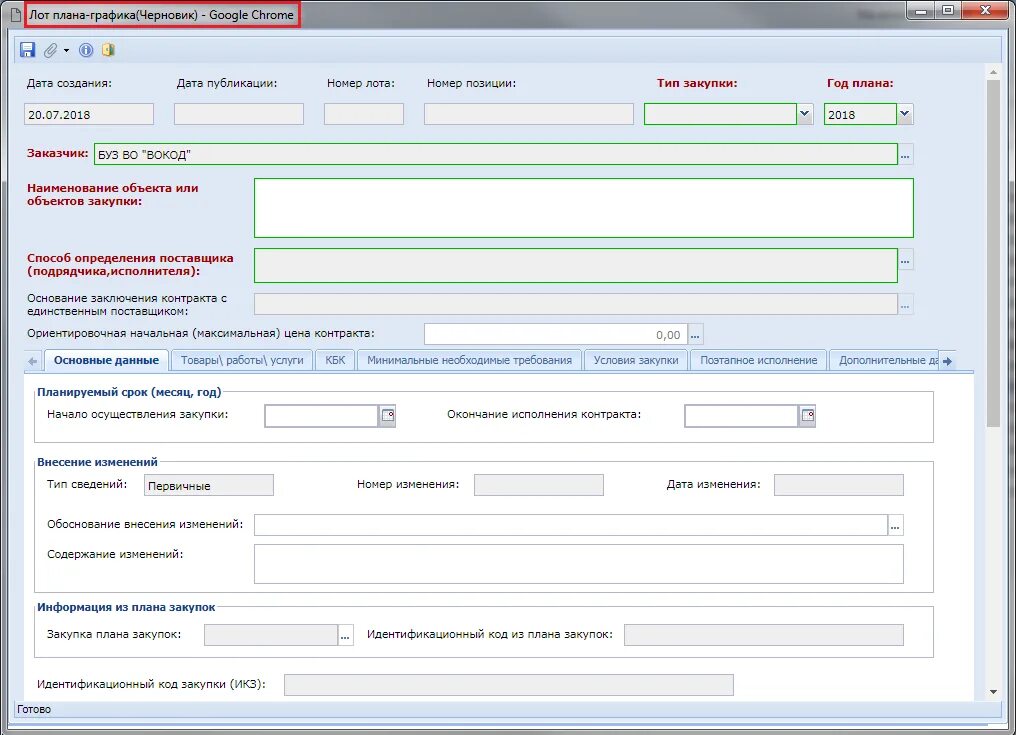Click the blue floppy disk Save icon
This screenshot has height=735, width=1016.
point(27,50)
